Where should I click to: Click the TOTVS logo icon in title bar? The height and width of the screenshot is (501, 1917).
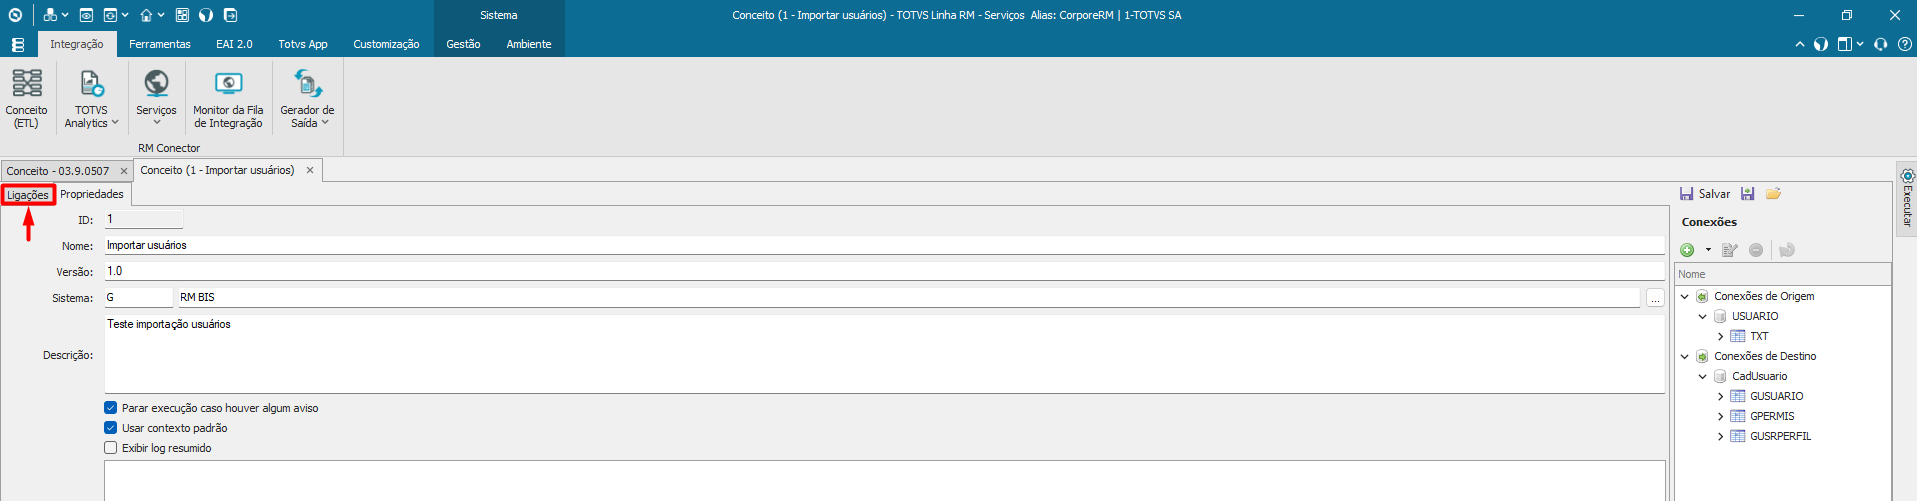[15, 15]
